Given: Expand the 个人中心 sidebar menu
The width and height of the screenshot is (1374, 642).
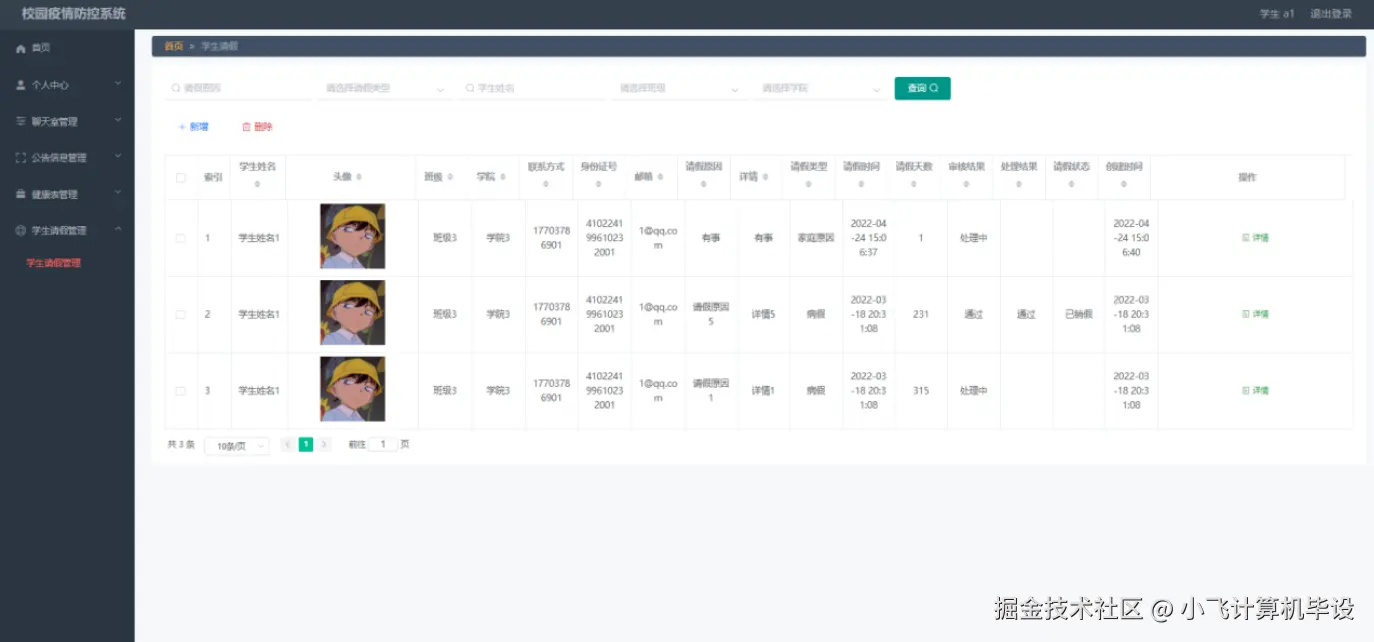Looking at the screenshot, I should pos(67,85).
